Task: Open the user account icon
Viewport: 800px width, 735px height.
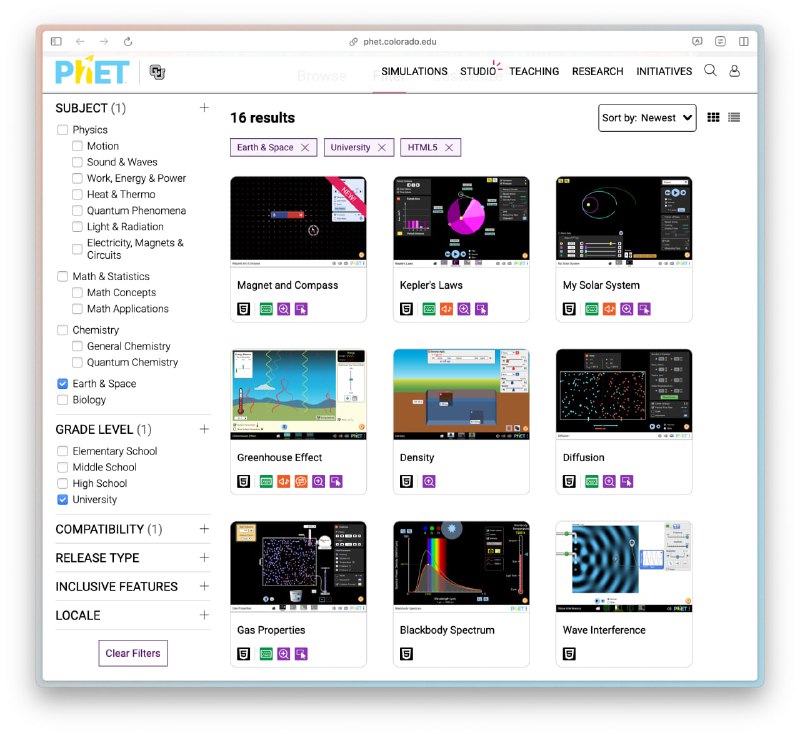Action: (735, 71)
